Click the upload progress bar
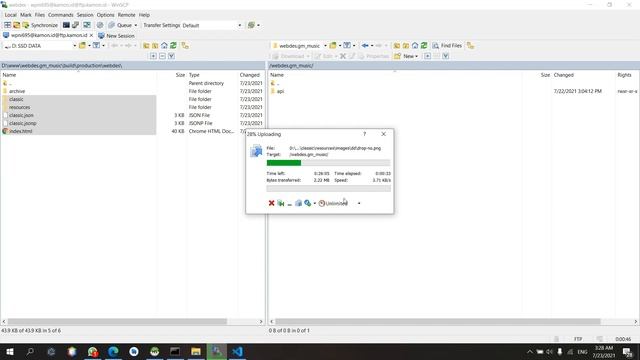 [328, 163]
